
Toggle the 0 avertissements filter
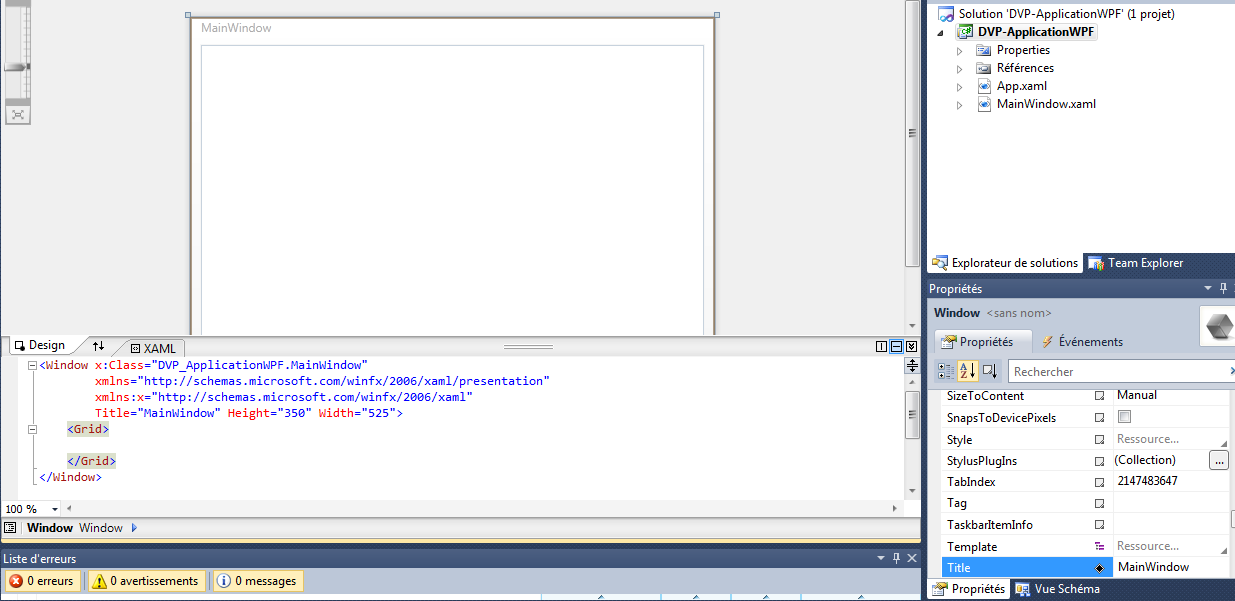146,581
